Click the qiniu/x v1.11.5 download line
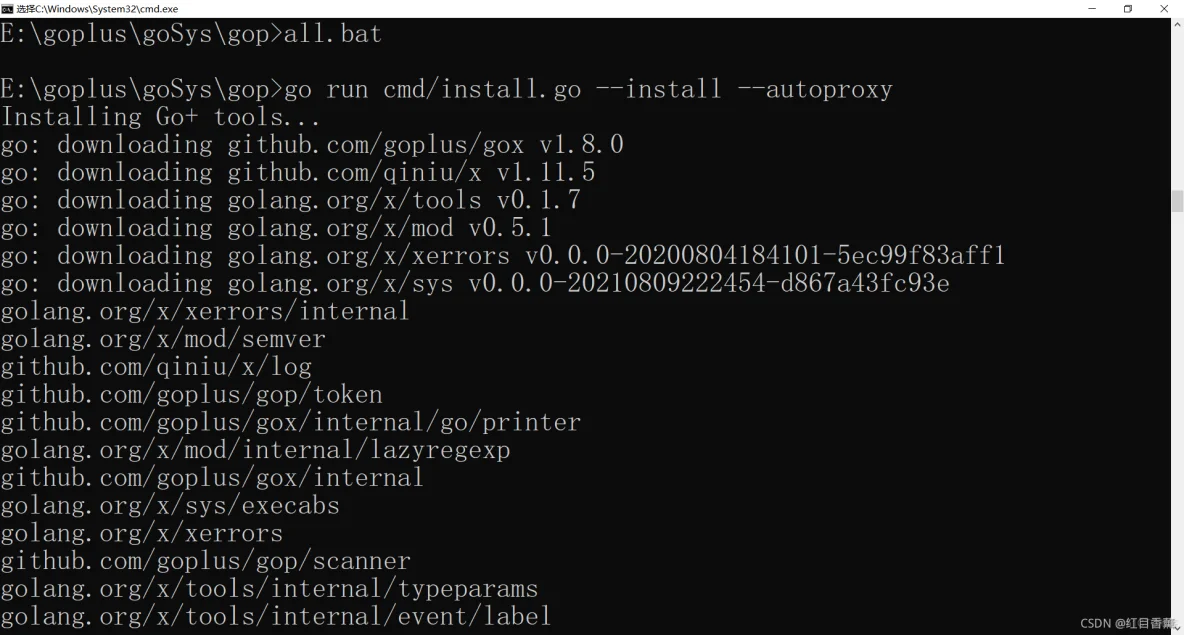Viewport: 1184px width, 635px height. pos(298,173)
